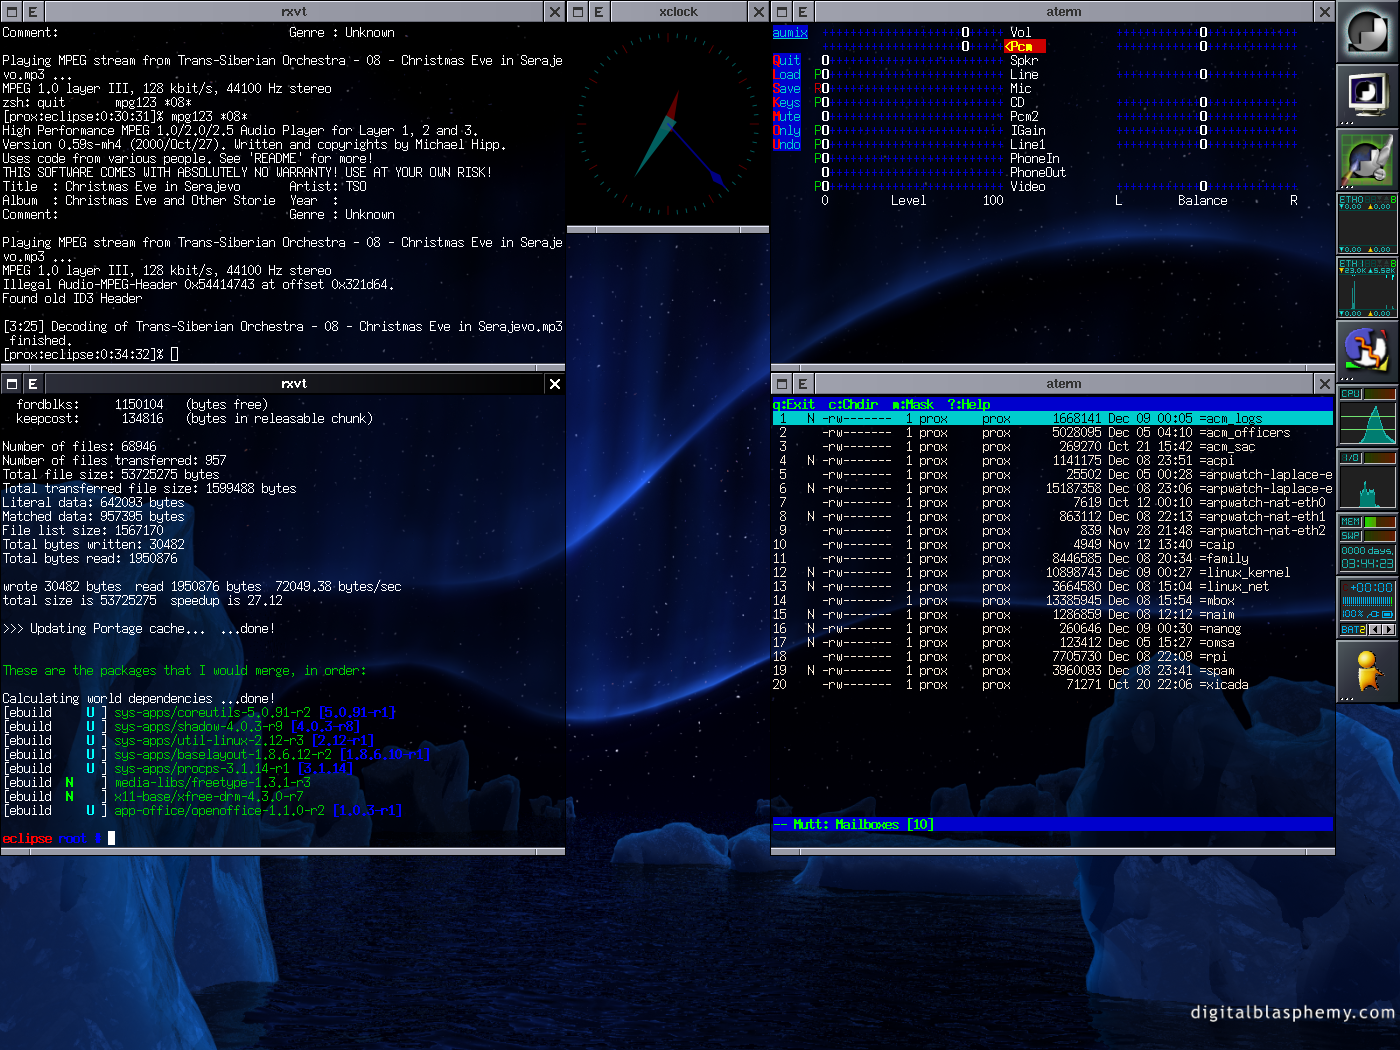
Task: Select the highlighted Pcm channel label
Action: [x=1025, y=47]
